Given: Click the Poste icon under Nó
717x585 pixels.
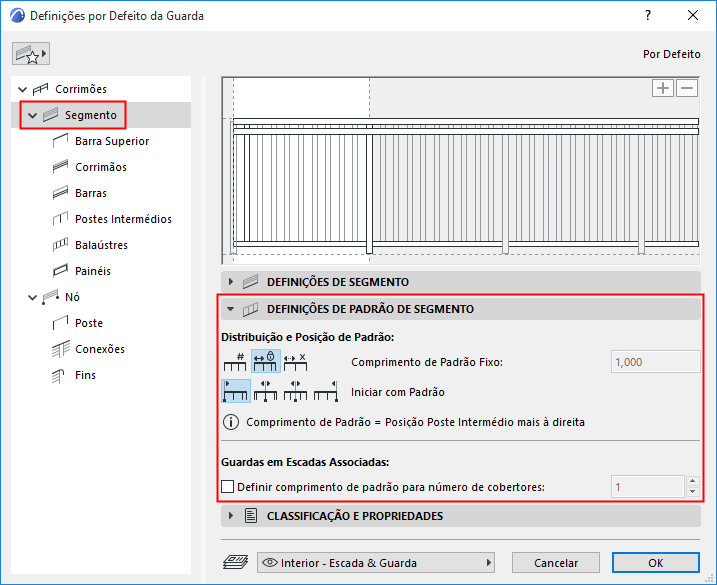Looking at the screenshot, I should (60, 323).
